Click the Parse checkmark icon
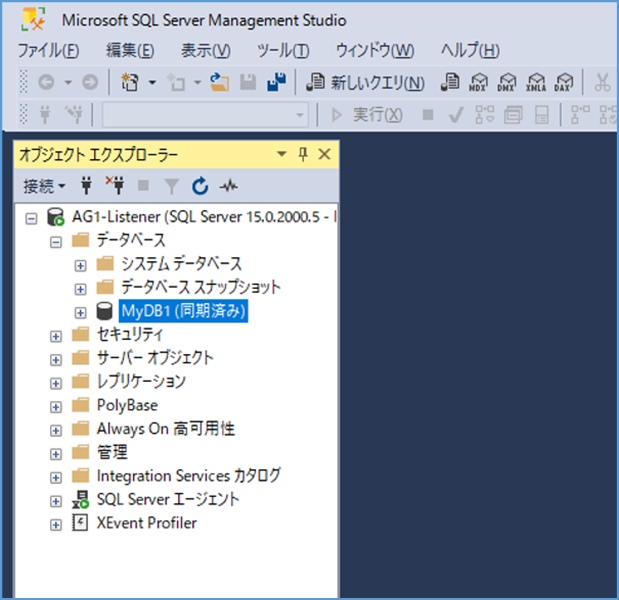Screen dimensions: 619x600 click(x=456, y=115)
